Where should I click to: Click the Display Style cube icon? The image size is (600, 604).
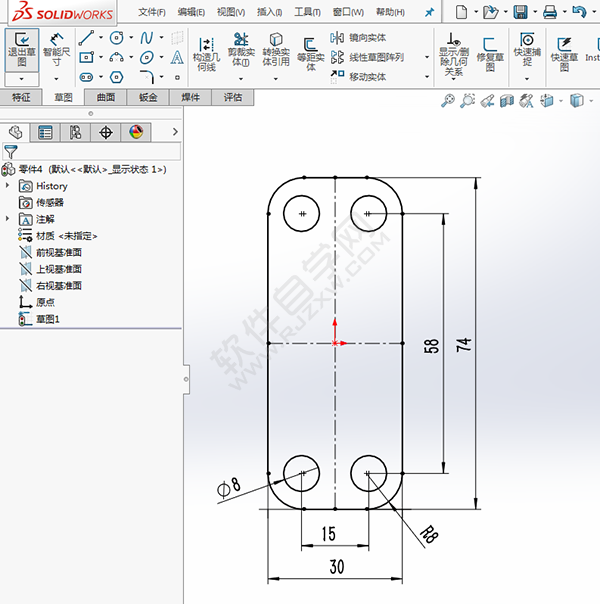(577, 101)
